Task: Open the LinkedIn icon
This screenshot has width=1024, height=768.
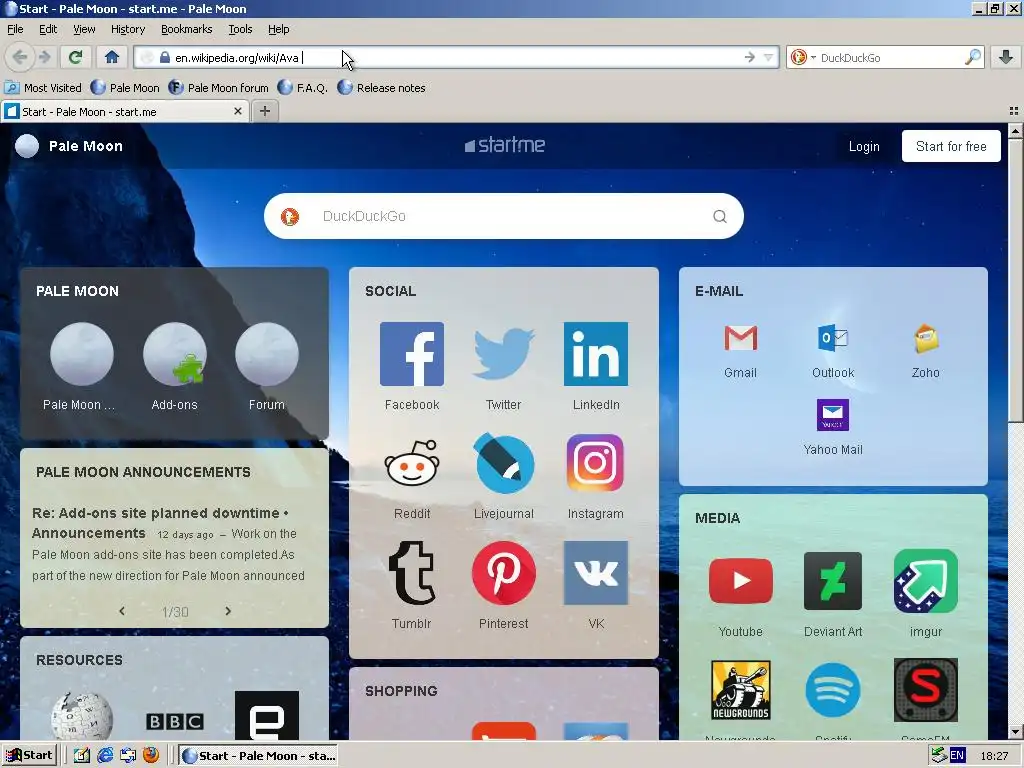Action: (596, 354)
